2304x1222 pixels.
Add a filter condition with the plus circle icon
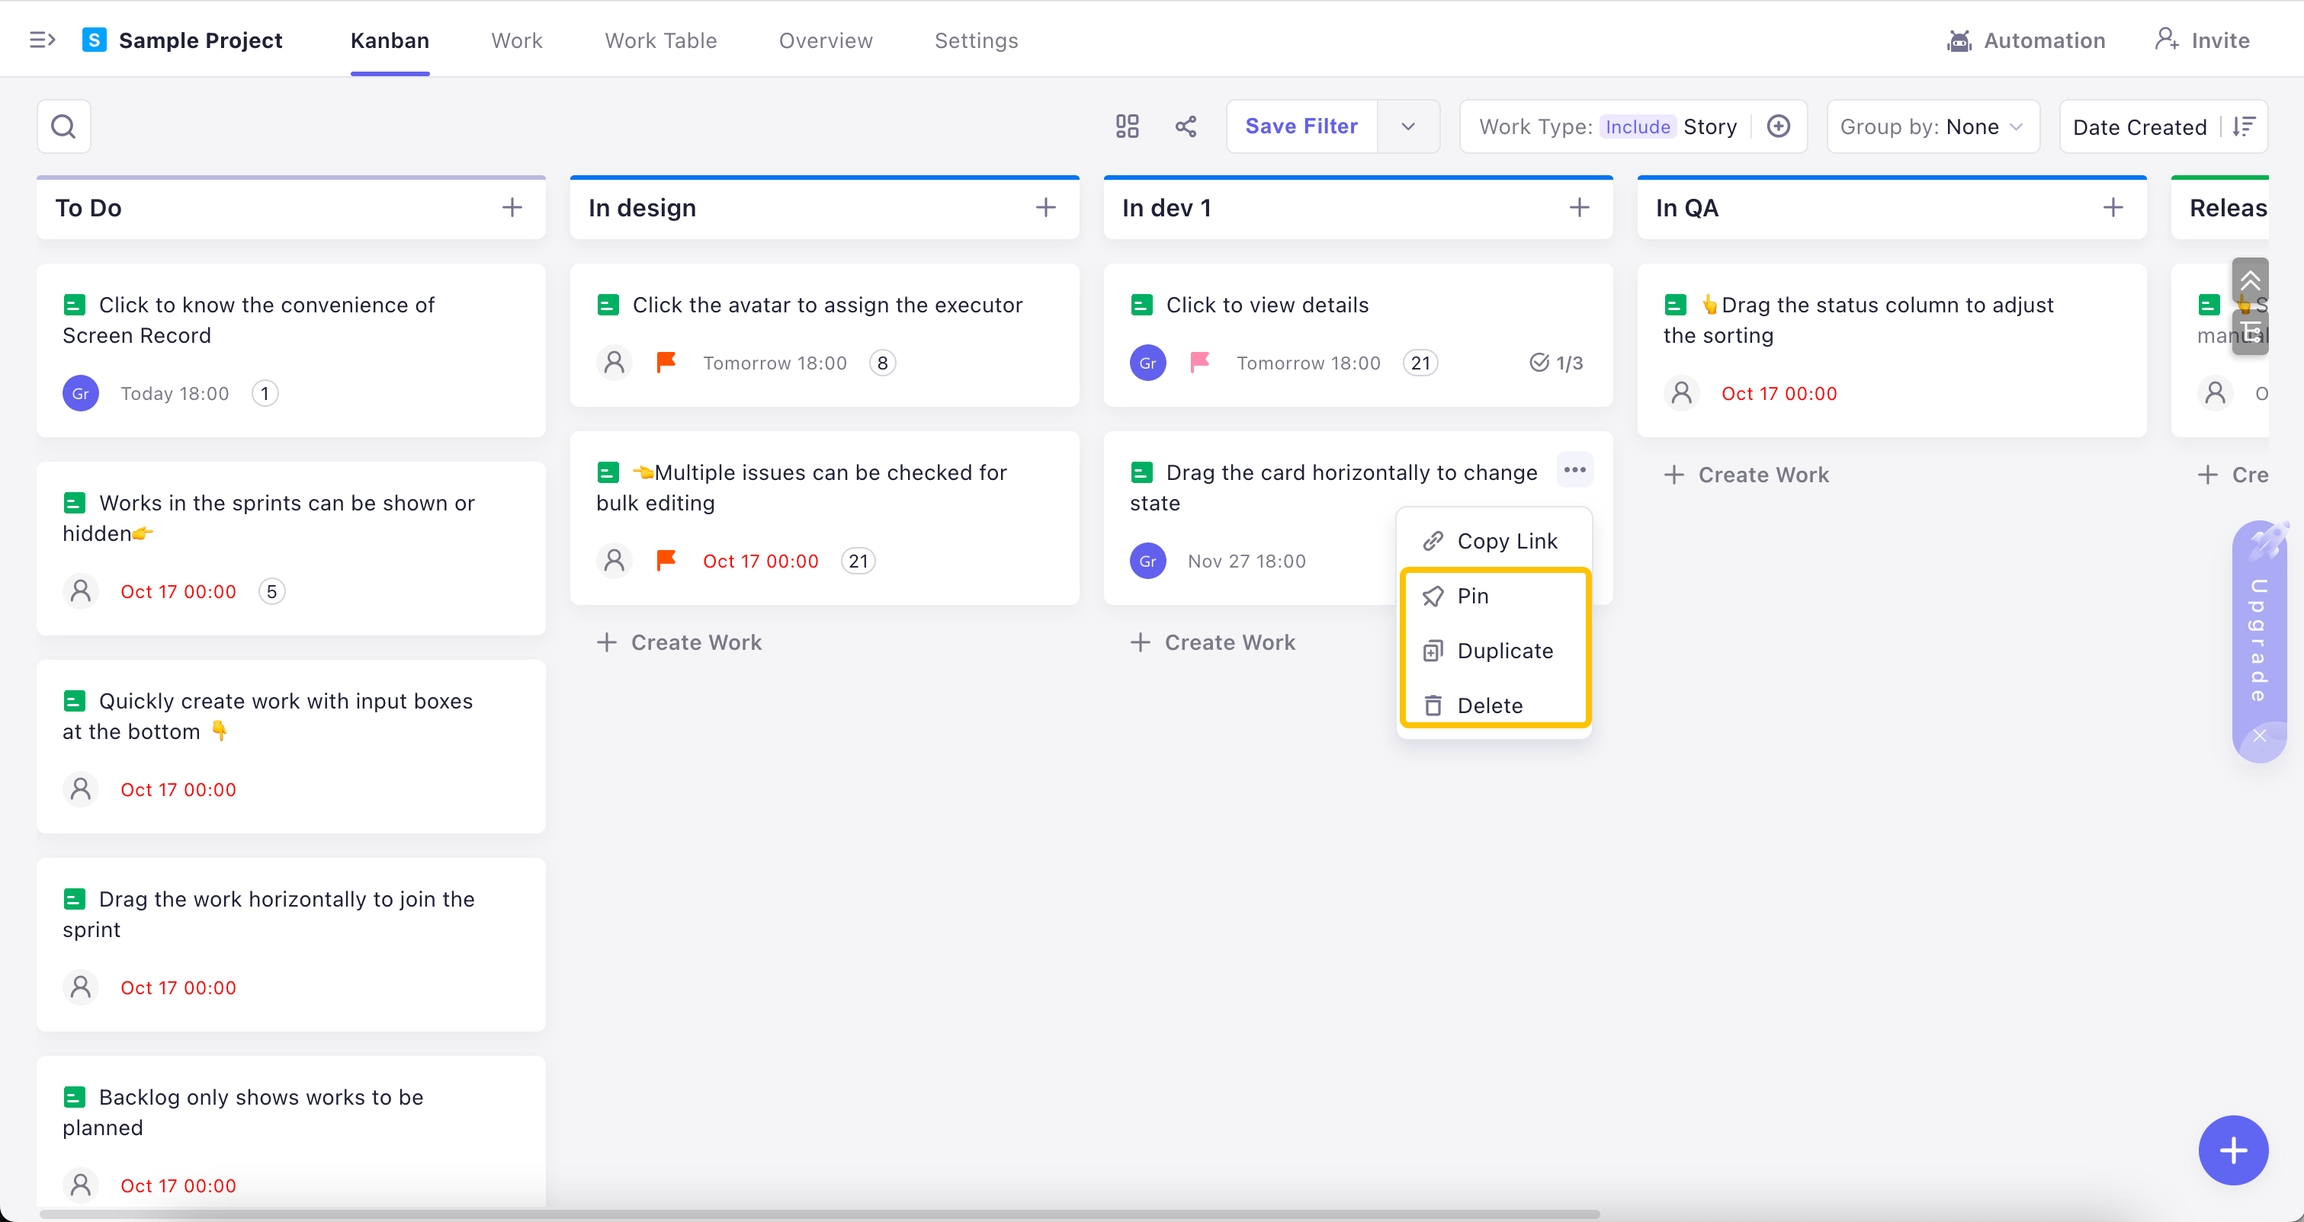(1778, 127)
